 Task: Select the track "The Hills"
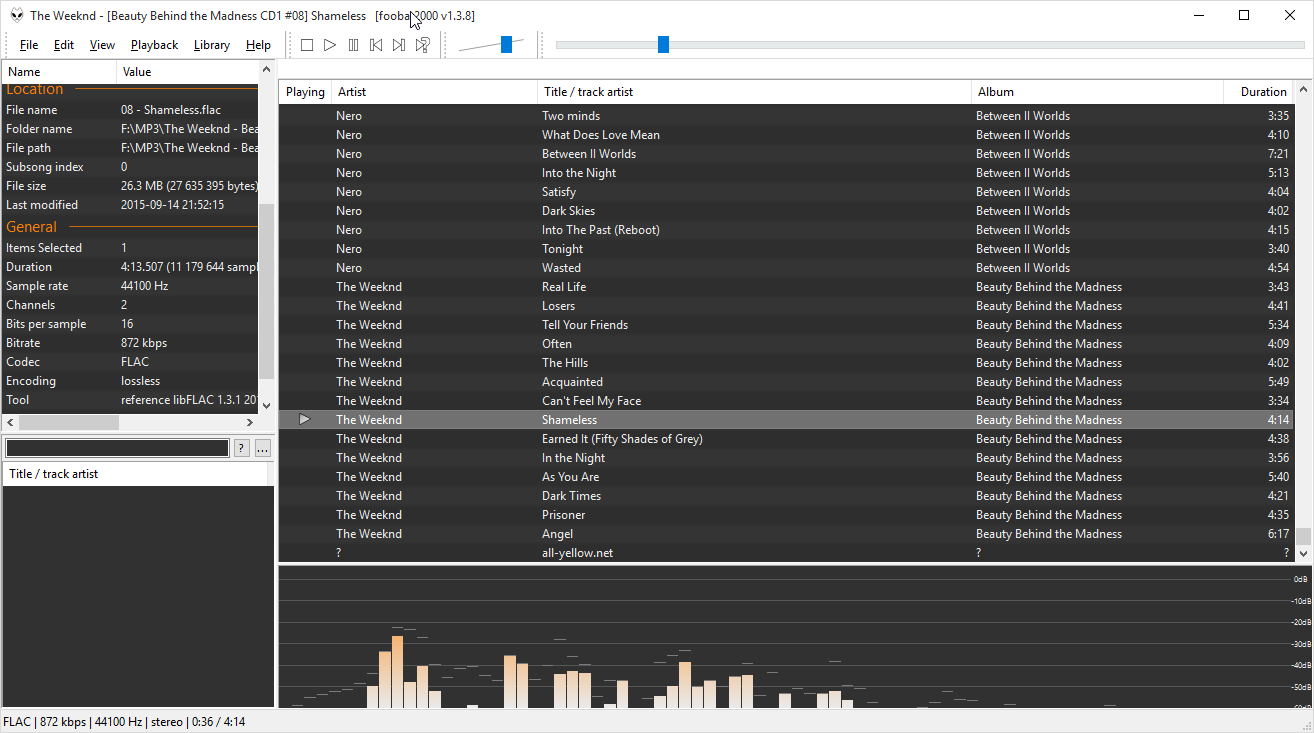(786, 363)
